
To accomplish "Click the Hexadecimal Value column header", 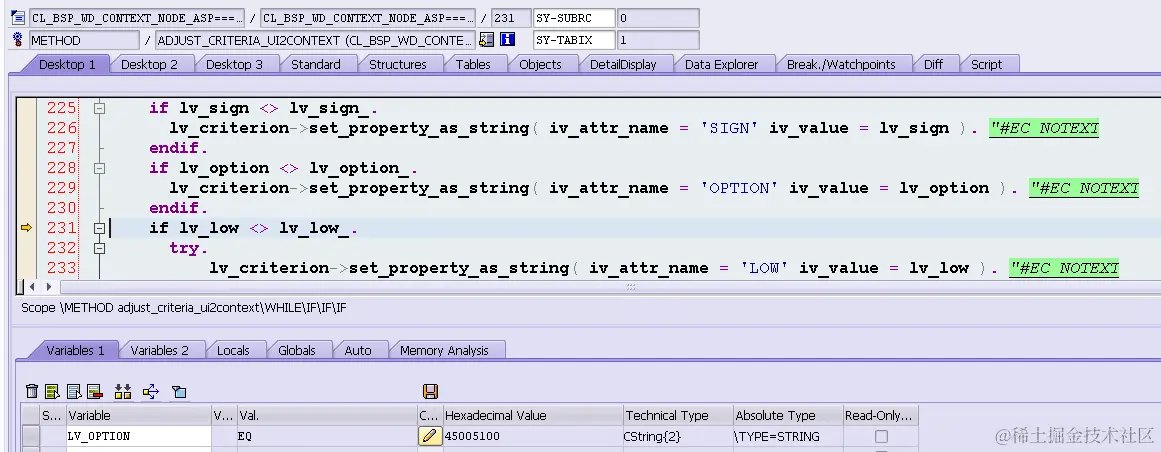I will point(532,416).
